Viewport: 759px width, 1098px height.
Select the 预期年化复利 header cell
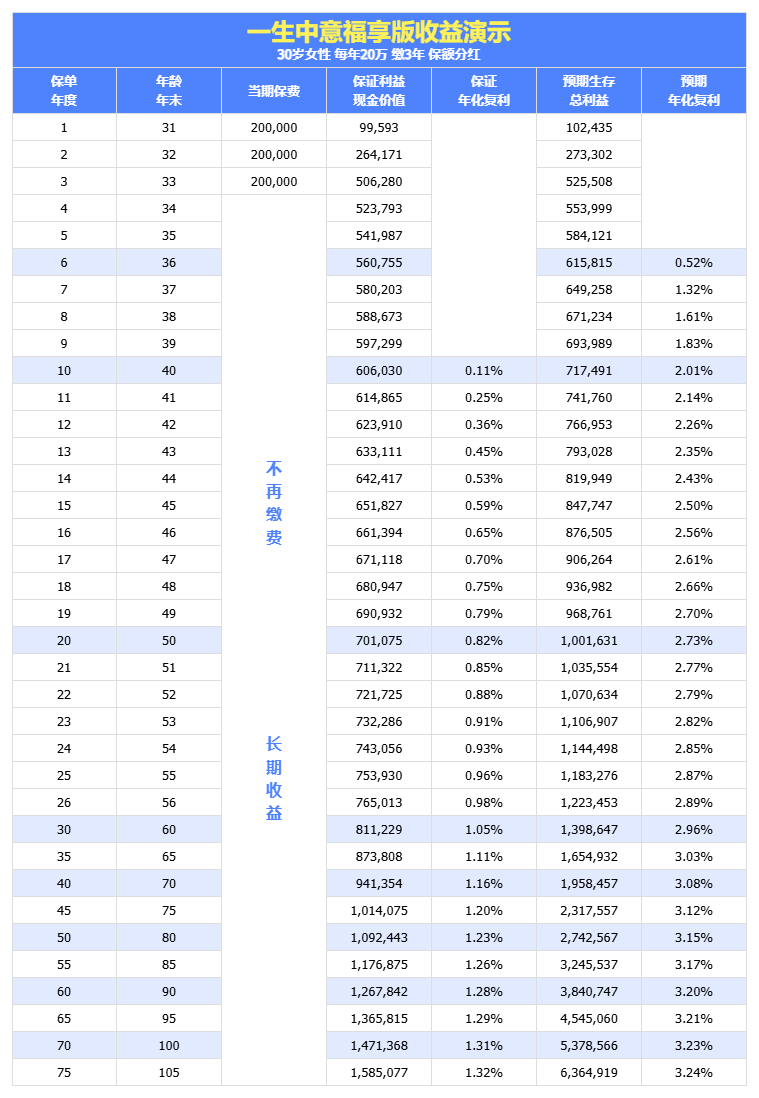point(693,90)
